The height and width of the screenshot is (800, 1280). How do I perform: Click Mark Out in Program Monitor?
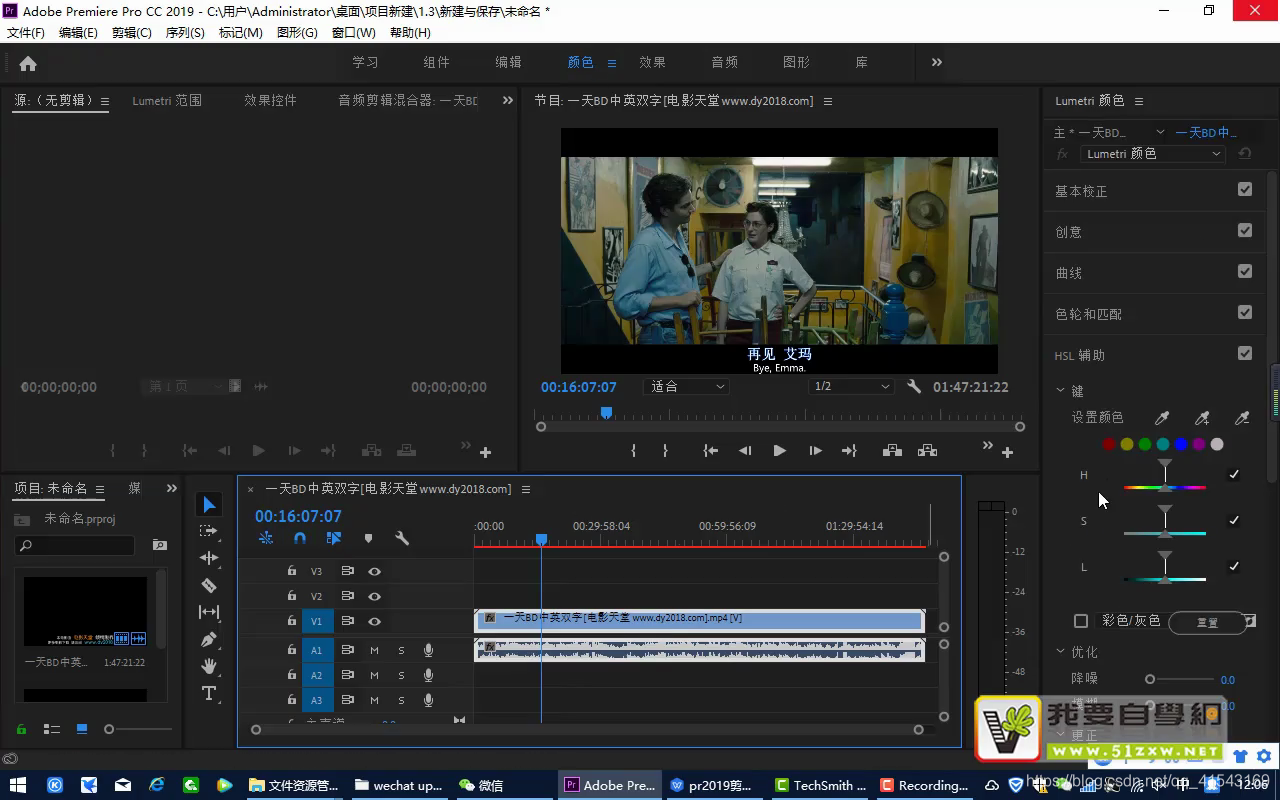point(665,451)
